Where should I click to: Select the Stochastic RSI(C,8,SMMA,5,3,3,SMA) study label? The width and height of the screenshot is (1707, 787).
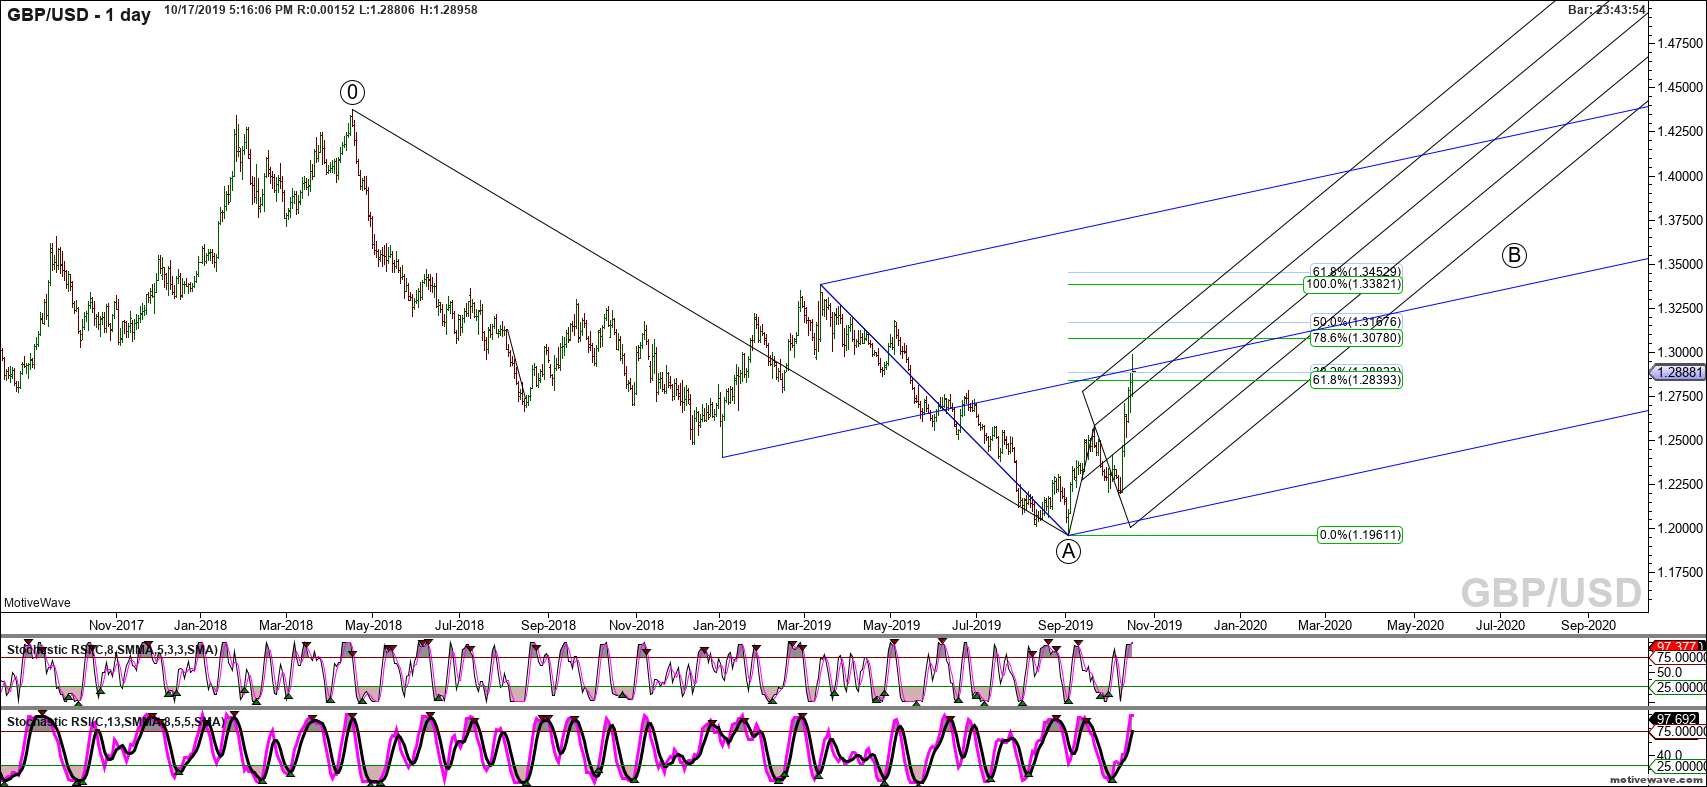112,650
